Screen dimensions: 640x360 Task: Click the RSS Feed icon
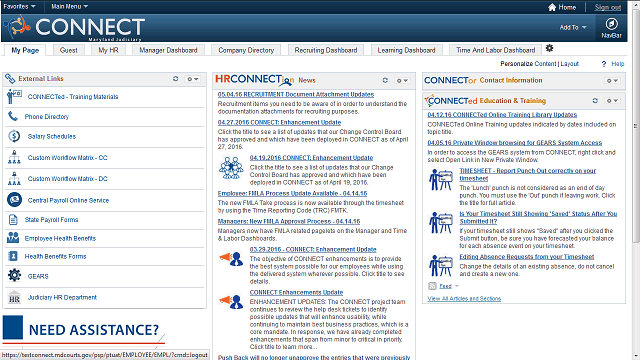(432, 286)
